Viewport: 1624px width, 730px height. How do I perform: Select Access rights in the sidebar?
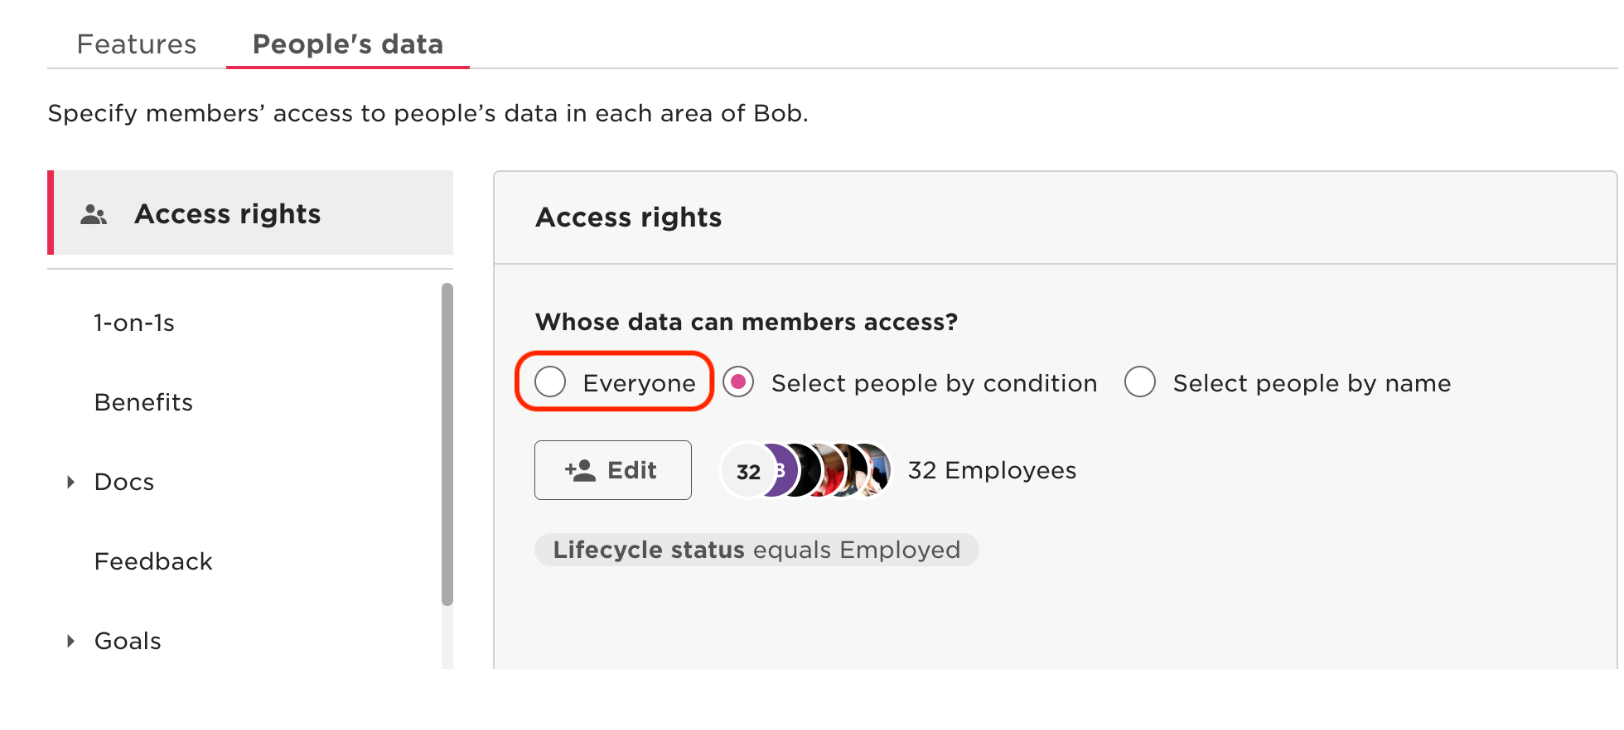click(x=228, y=214)
